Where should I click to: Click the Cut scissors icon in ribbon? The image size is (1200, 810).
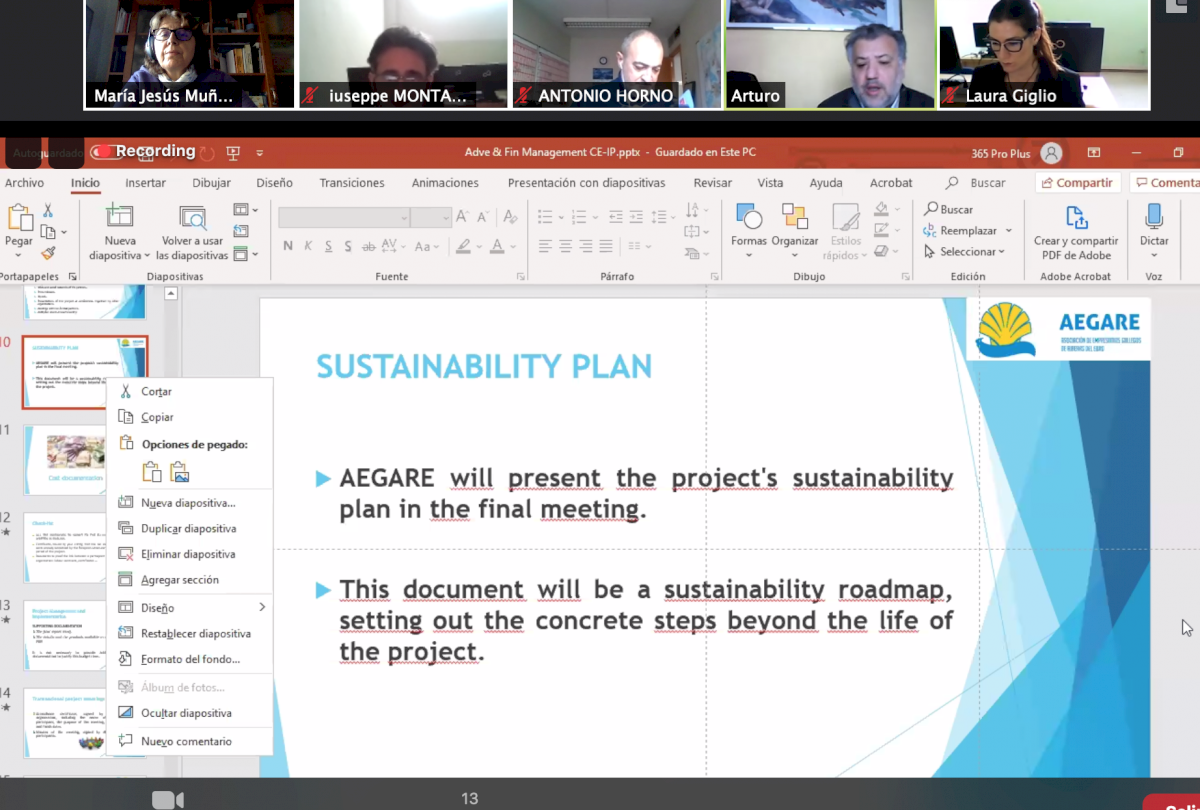pyautogui.click(x=47, y=210)
